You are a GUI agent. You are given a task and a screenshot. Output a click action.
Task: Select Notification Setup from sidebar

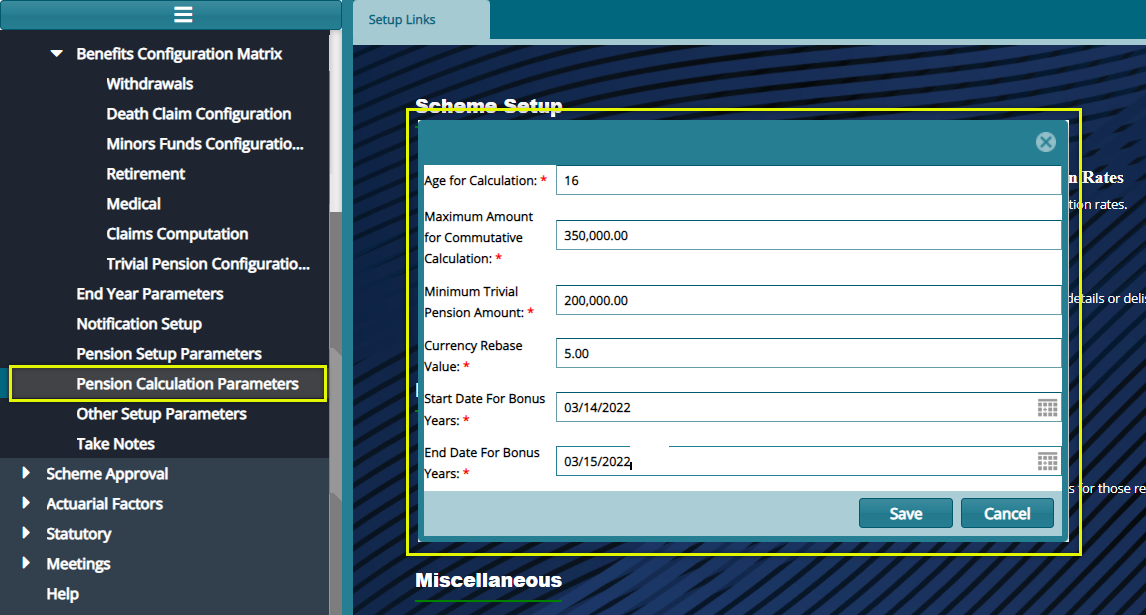tap(138, 323)
